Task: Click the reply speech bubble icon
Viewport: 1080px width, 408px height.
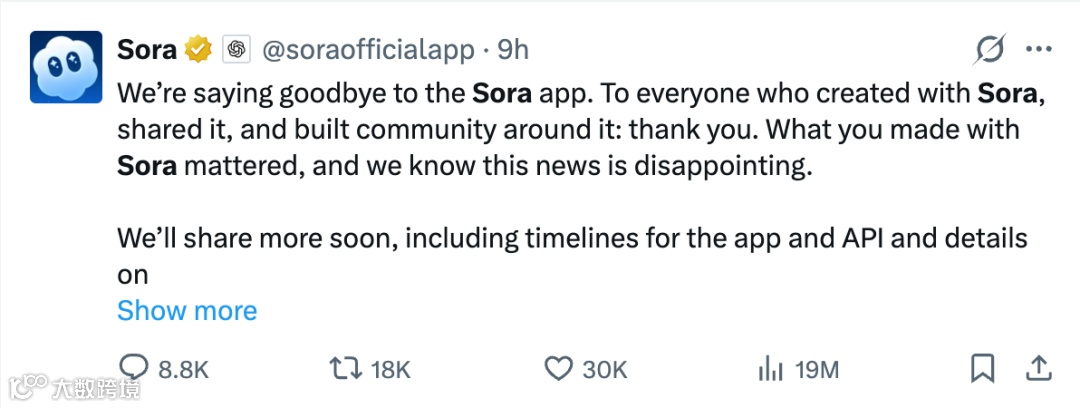Action: pyautogui.click(x=133, y=369)
